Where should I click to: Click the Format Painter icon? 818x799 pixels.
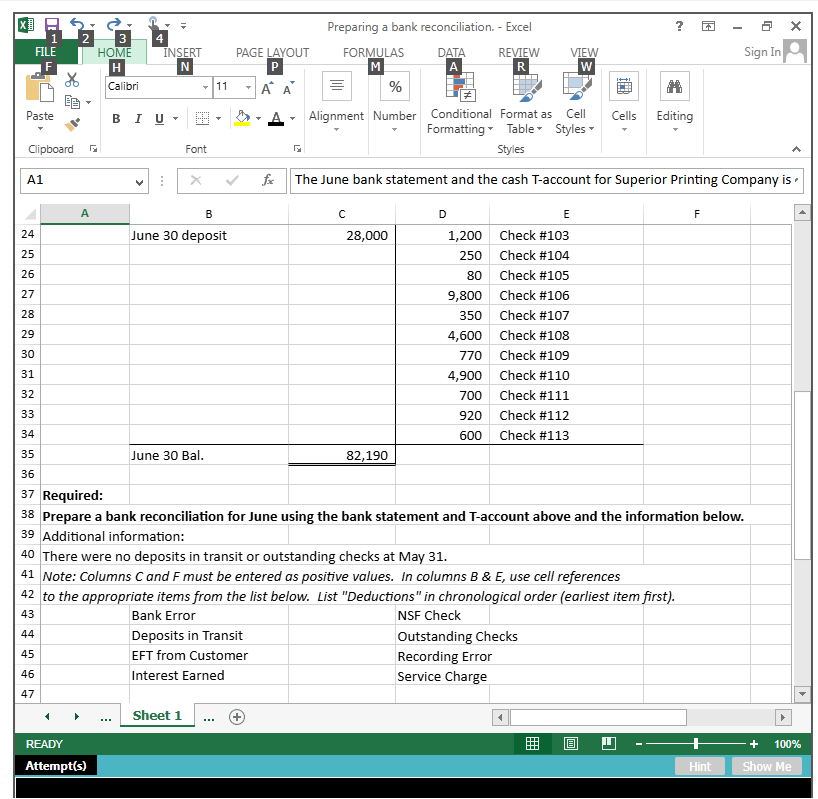coord(71,124)
